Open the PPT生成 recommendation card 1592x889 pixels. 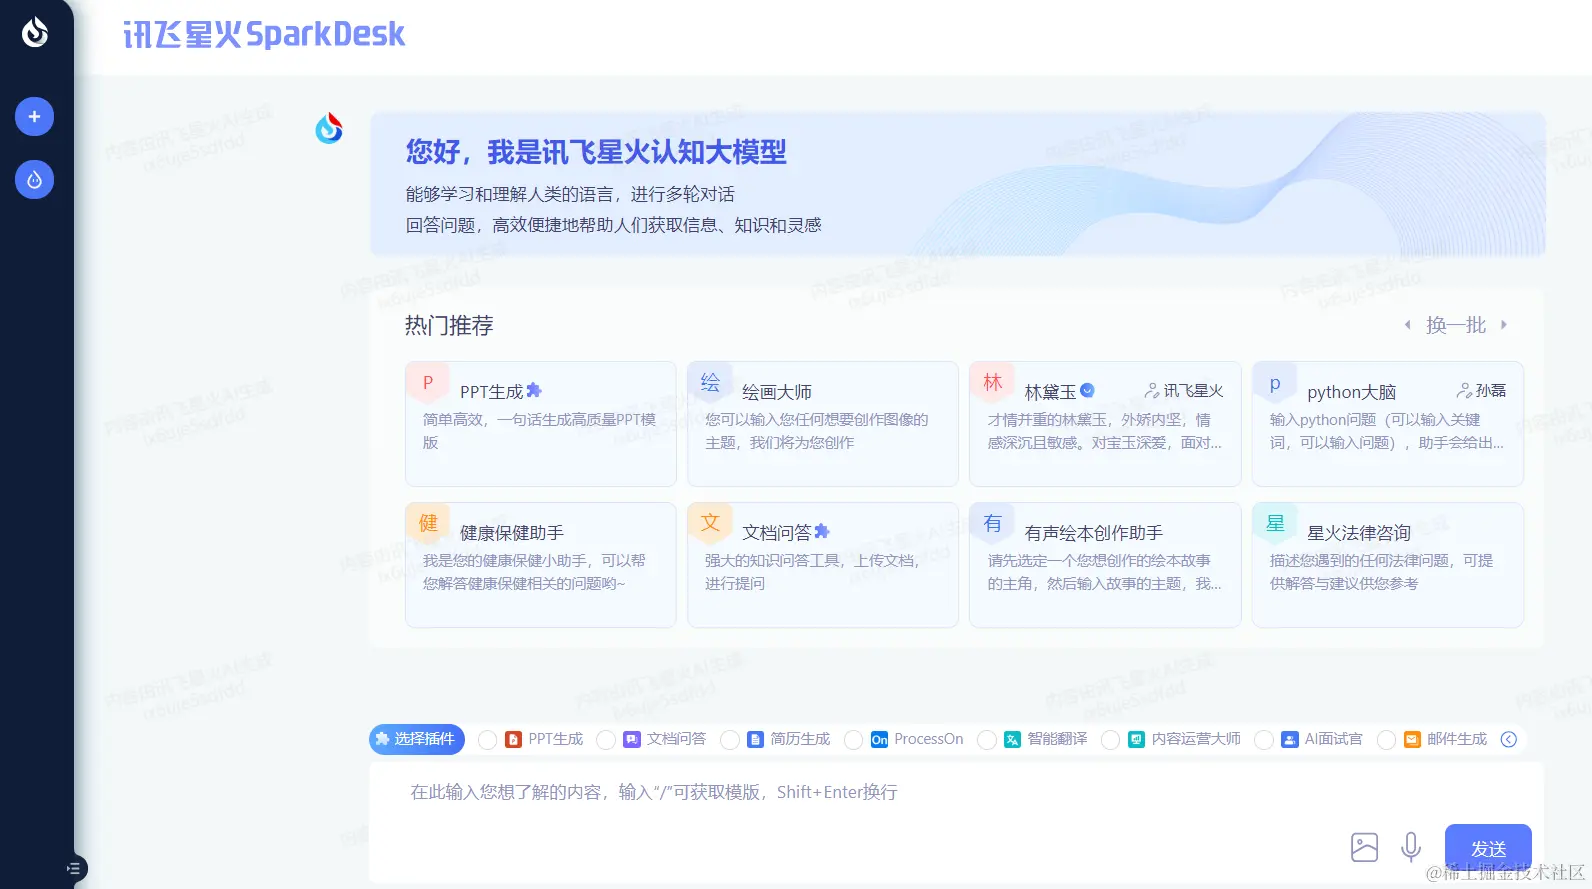541,424
